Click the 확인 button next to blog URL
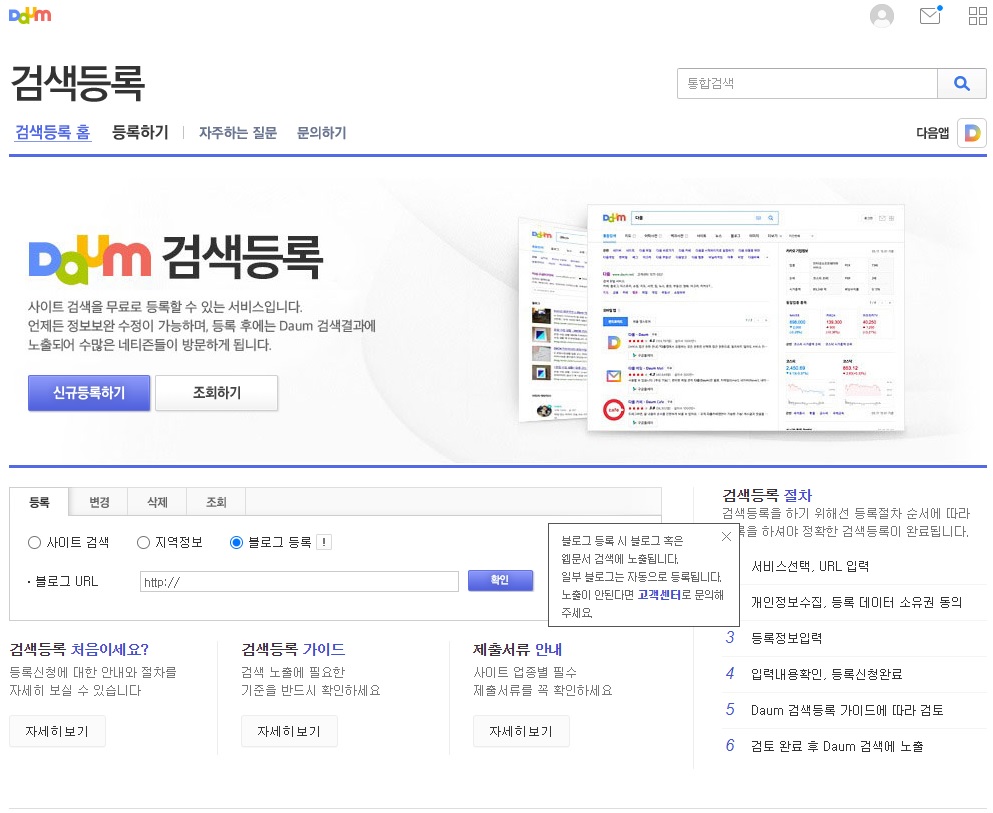This screenshot has width=993, height=813. [x=499, y=580]
